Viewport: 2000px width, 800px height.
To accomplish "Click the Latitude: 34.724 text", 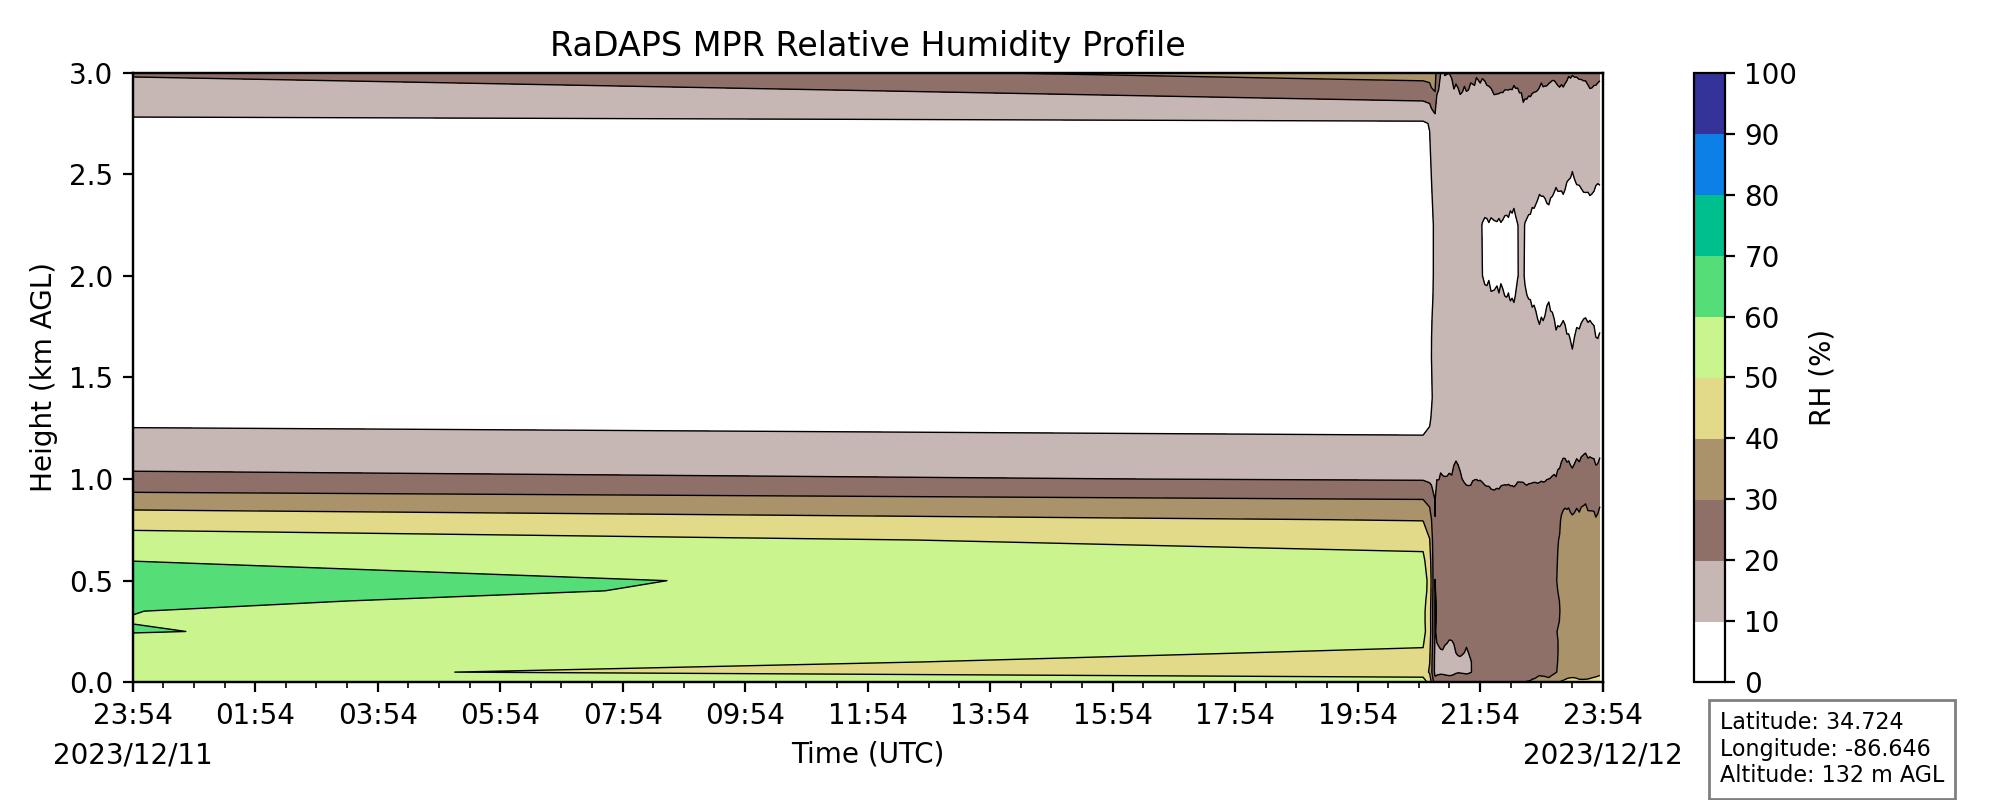I will pyautogui.click(x=1811, y=722).
